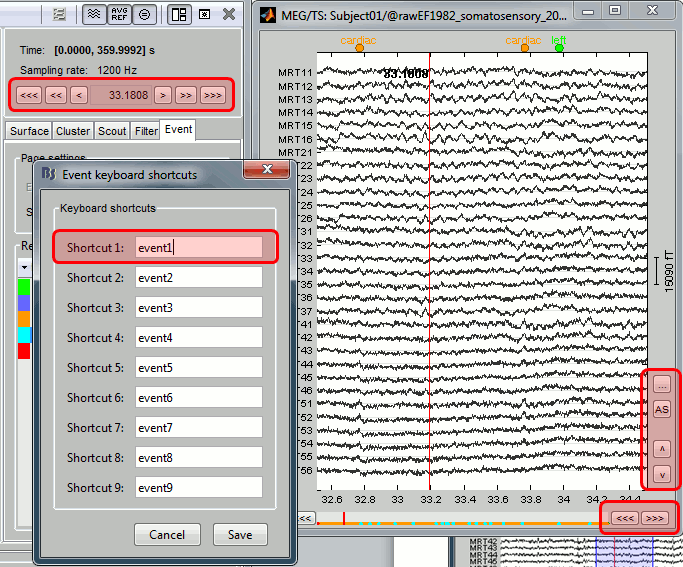Cancel the keyboard shortcuts dialog
Viewport: 683px width, 567px height.
coord(167,535)
